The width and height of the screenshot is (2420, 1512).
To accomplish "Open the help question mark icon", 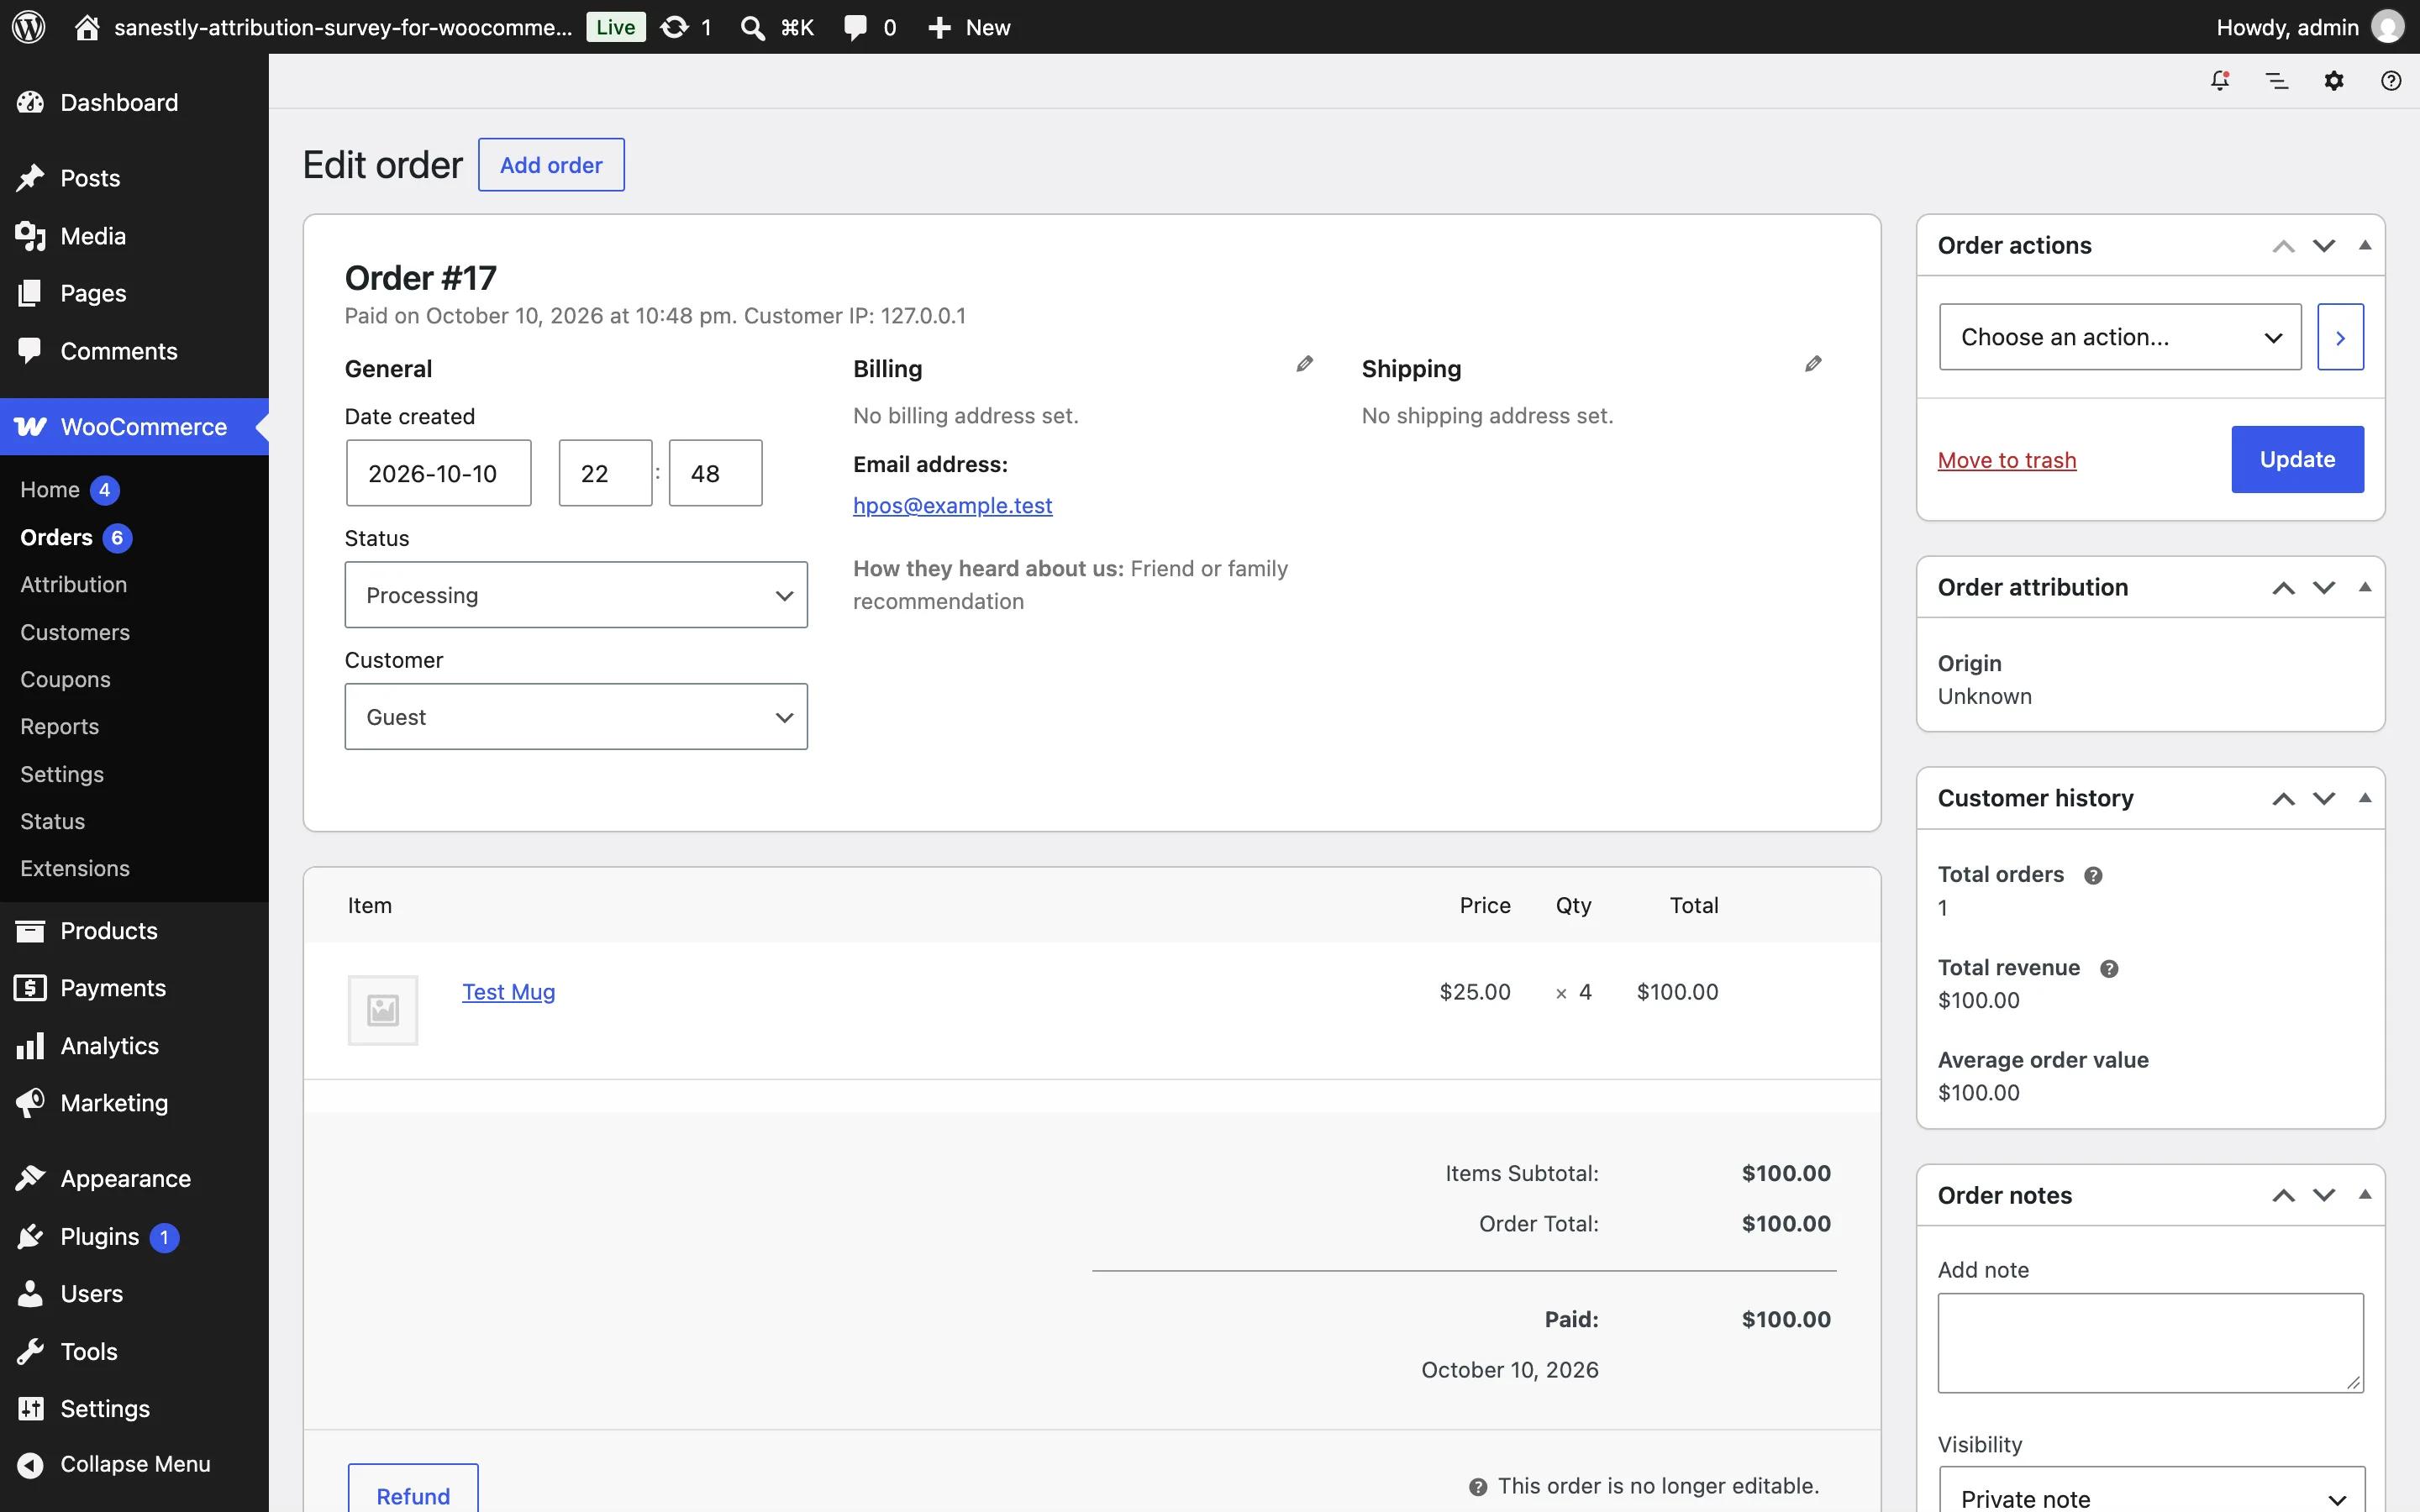I will coord(2391,81).
